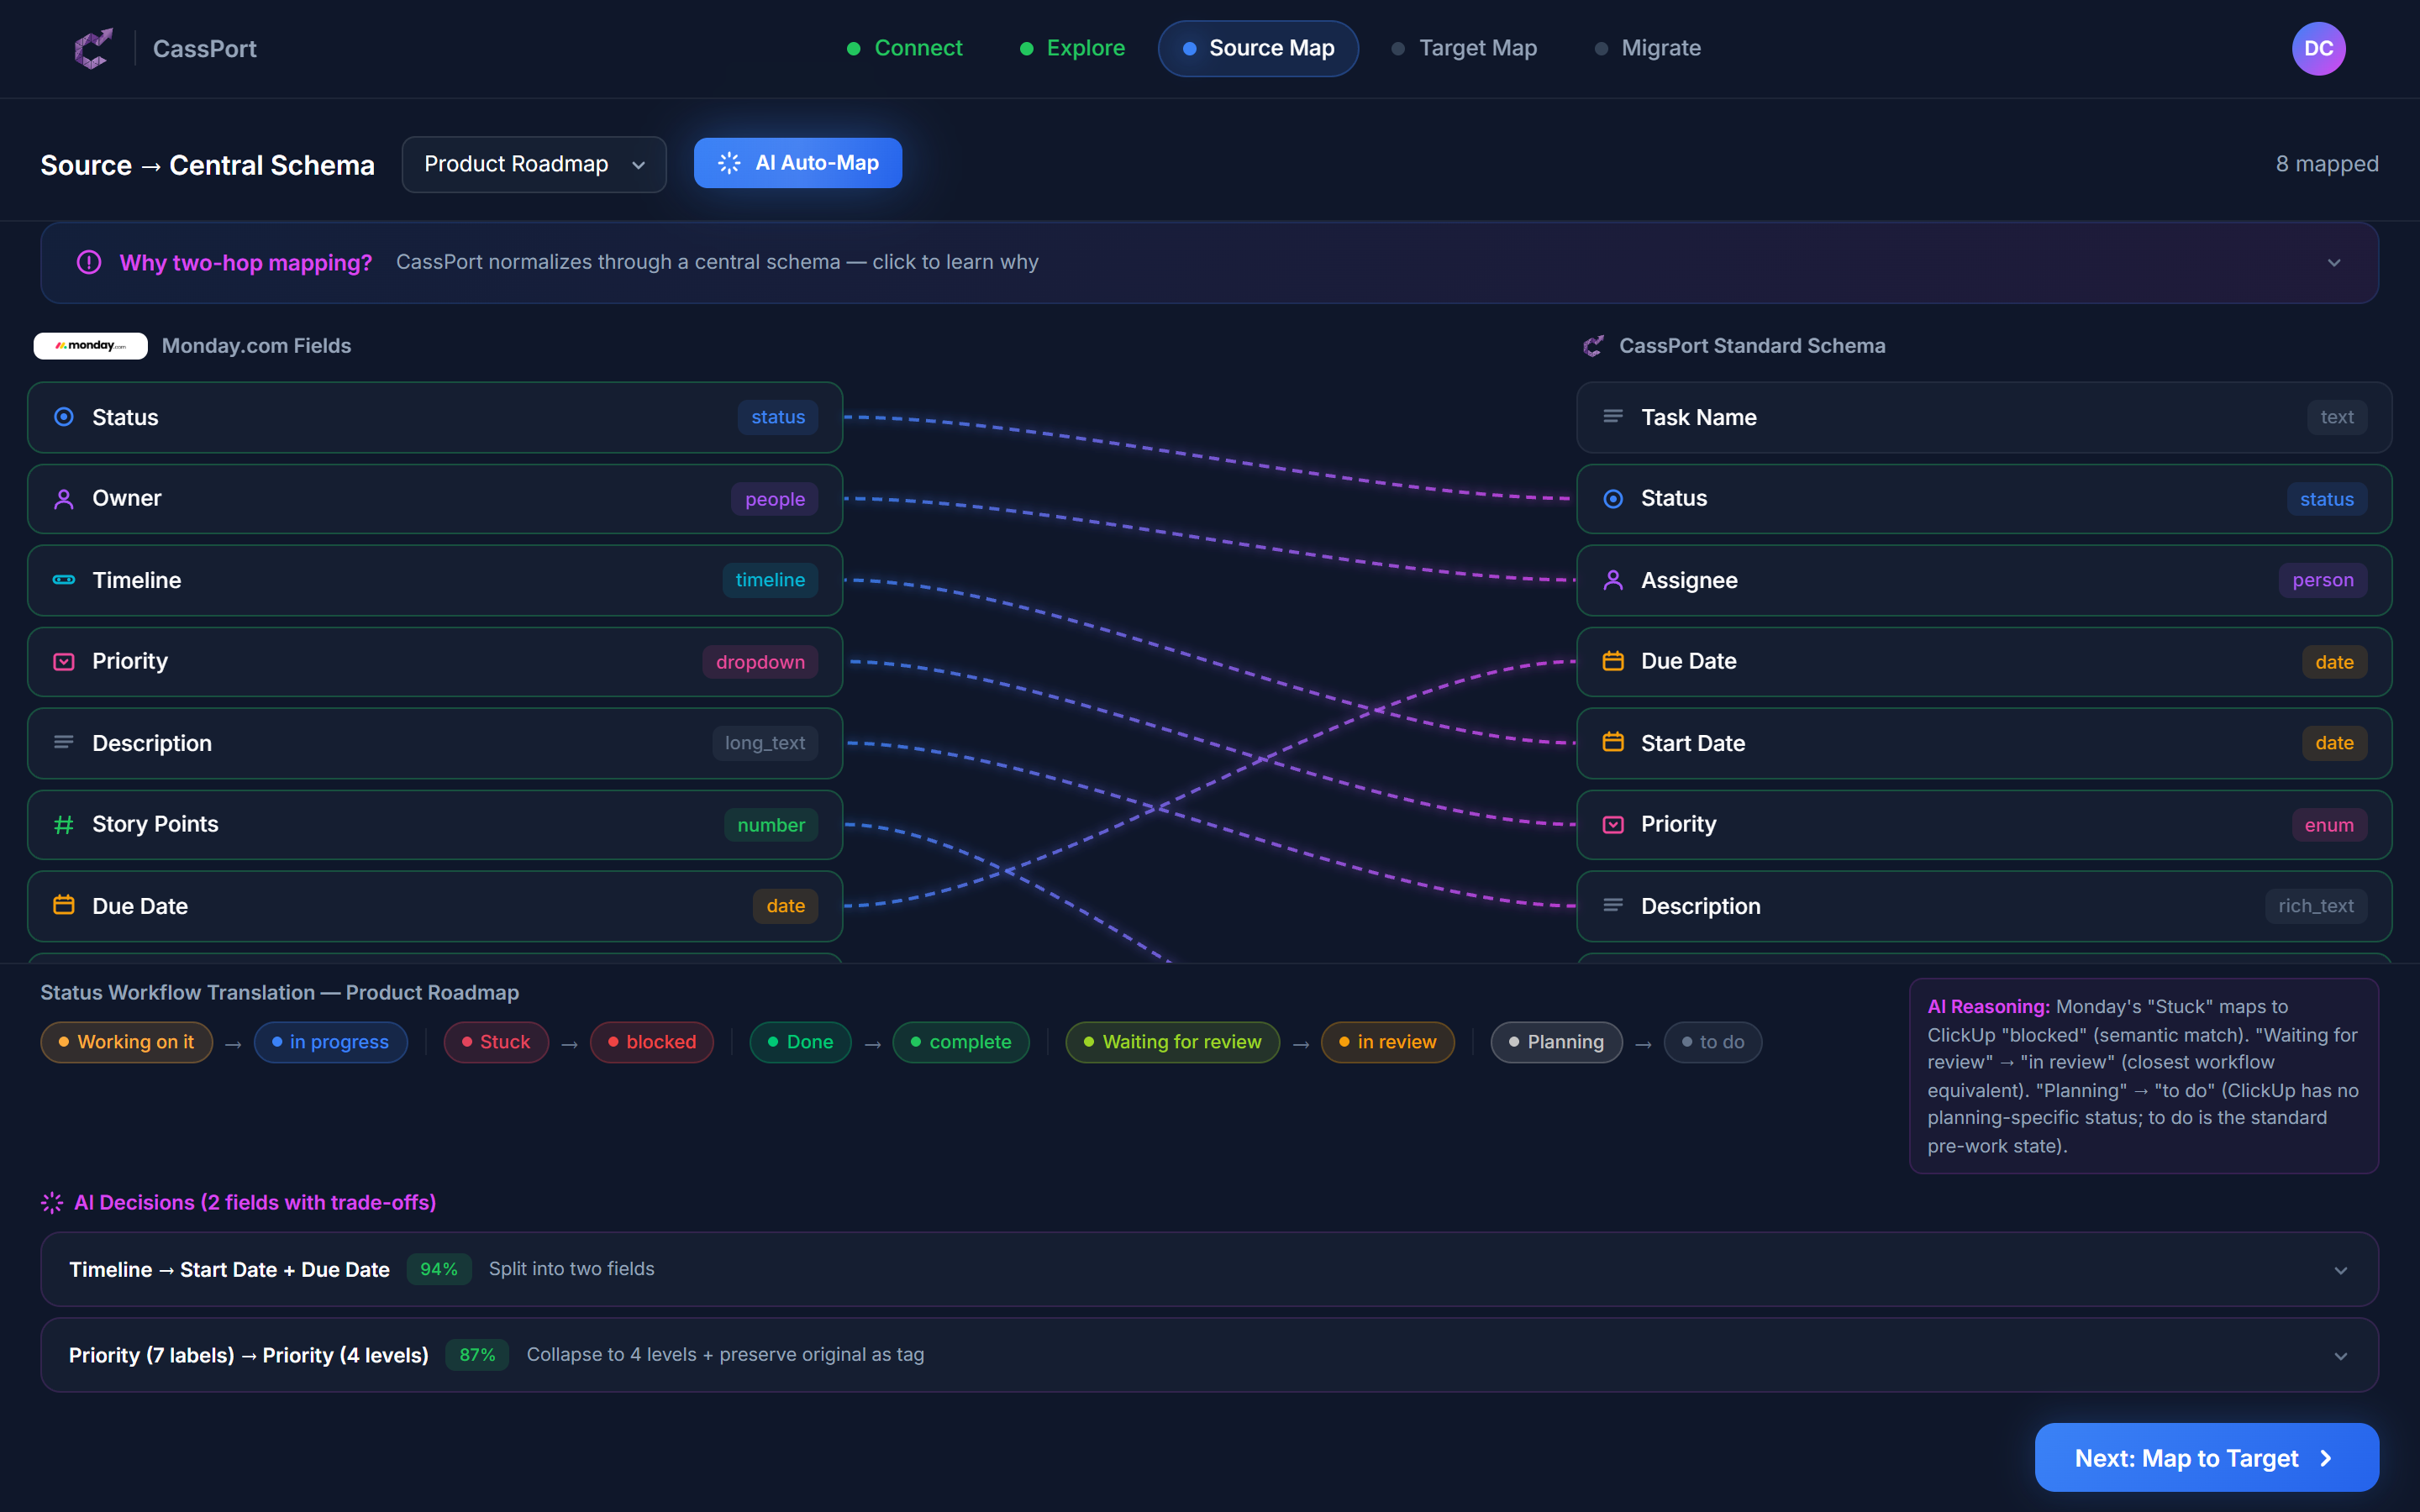Switch to the Target Map tab
Screen dimensions: 2420x1512
point(1477,48)
